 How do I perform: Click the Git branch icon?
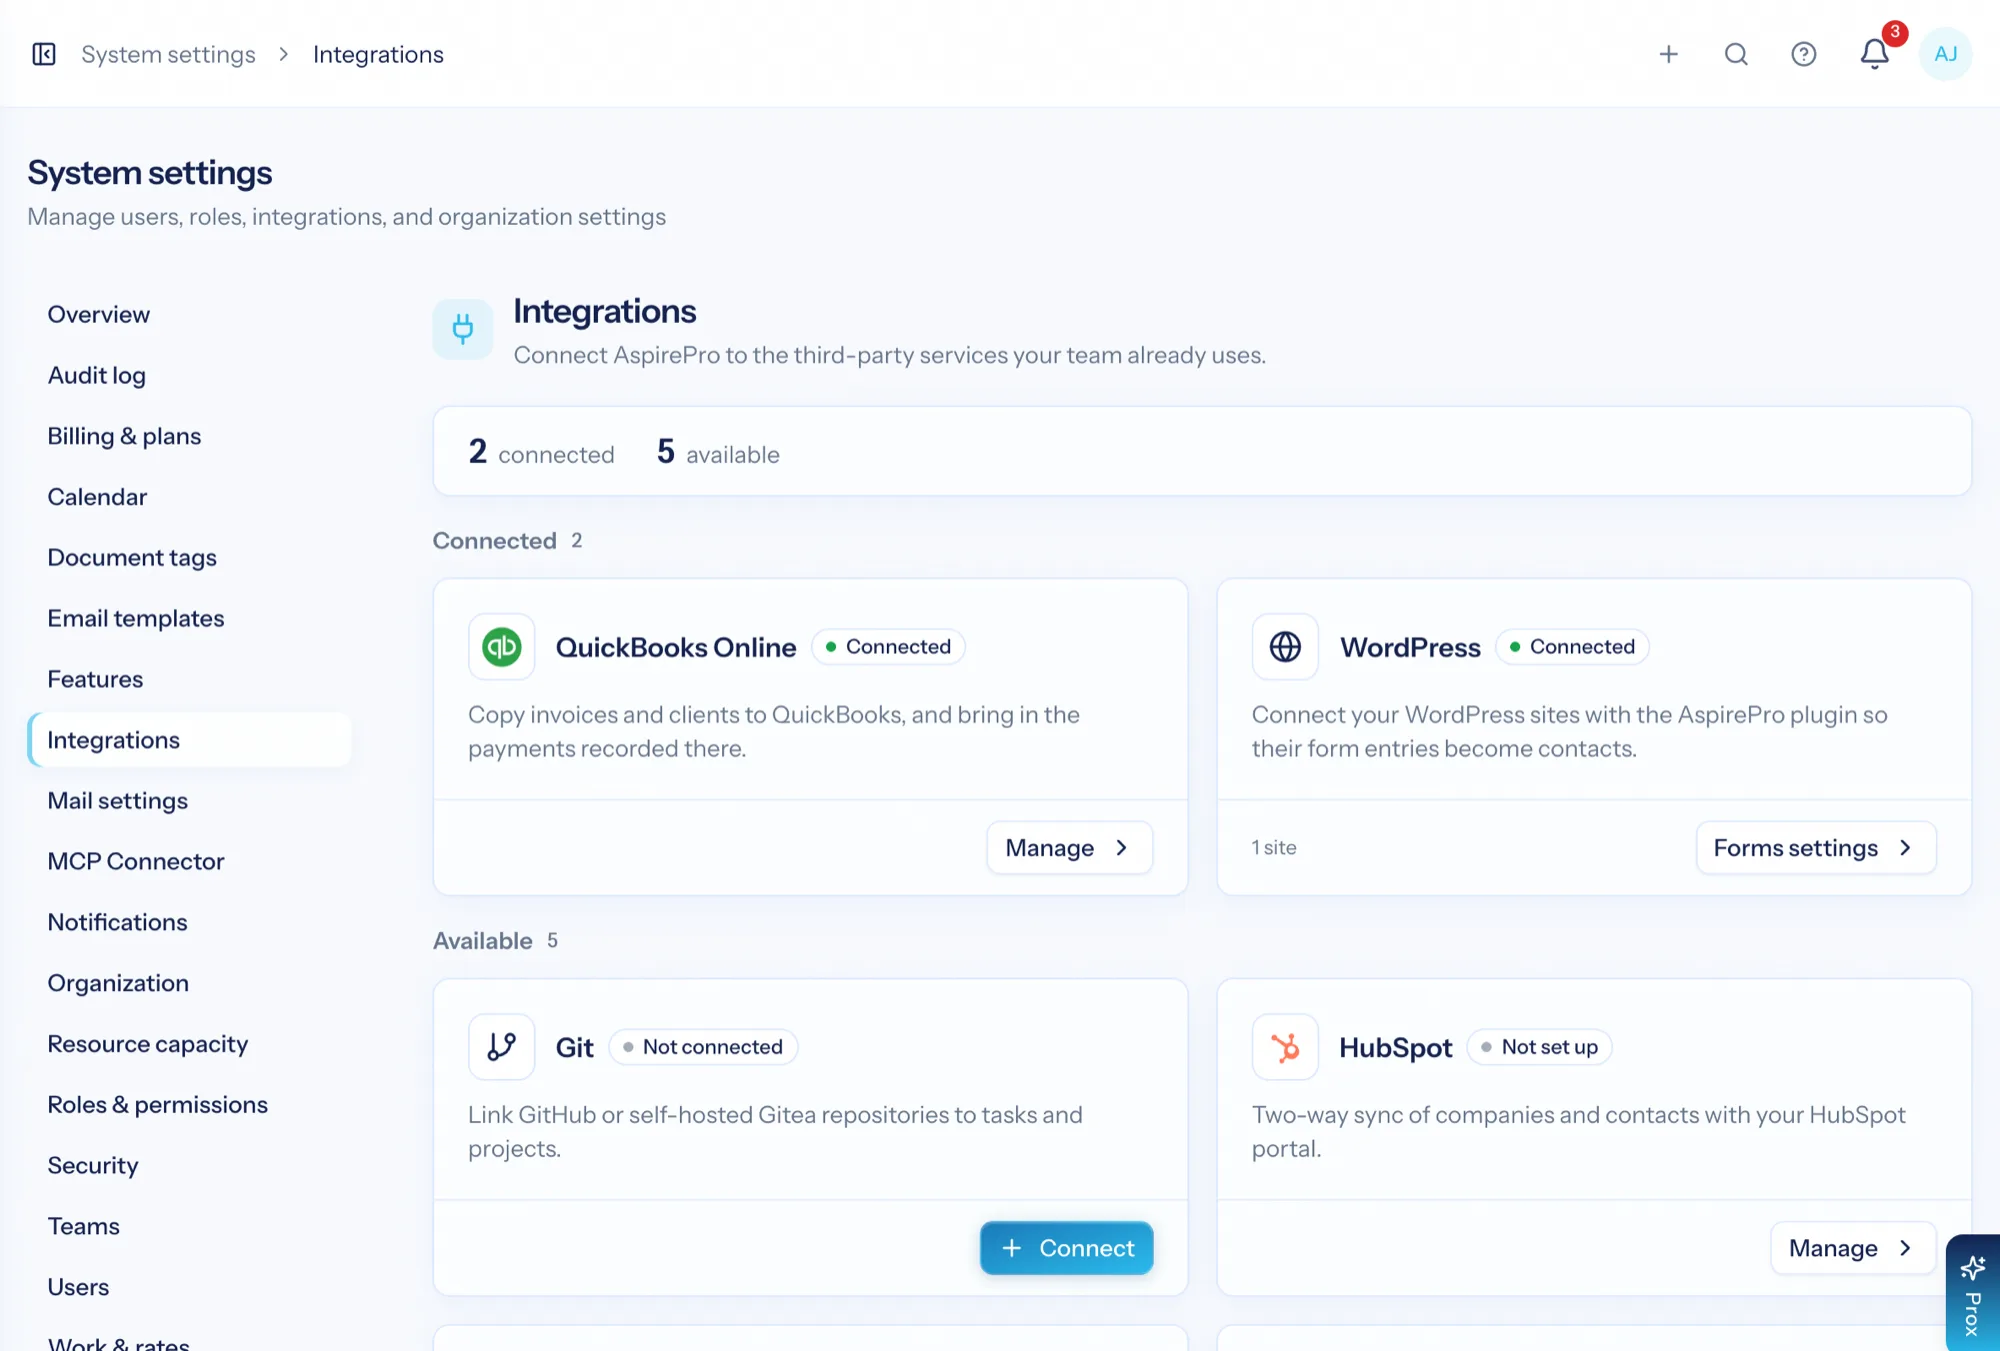click(501, 1047)
